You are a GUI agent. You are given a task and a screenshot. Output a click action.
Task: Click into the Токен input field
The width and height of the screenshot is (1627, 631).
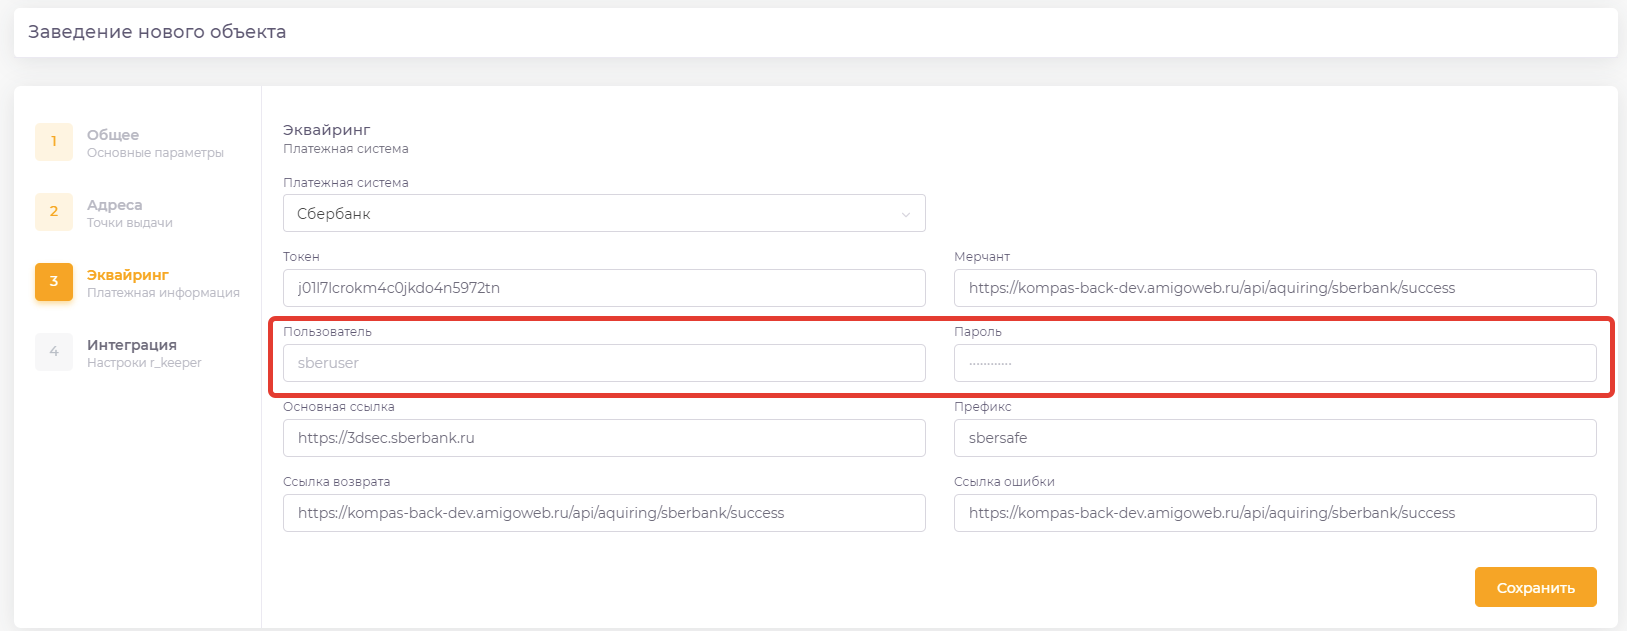(603, 288)
